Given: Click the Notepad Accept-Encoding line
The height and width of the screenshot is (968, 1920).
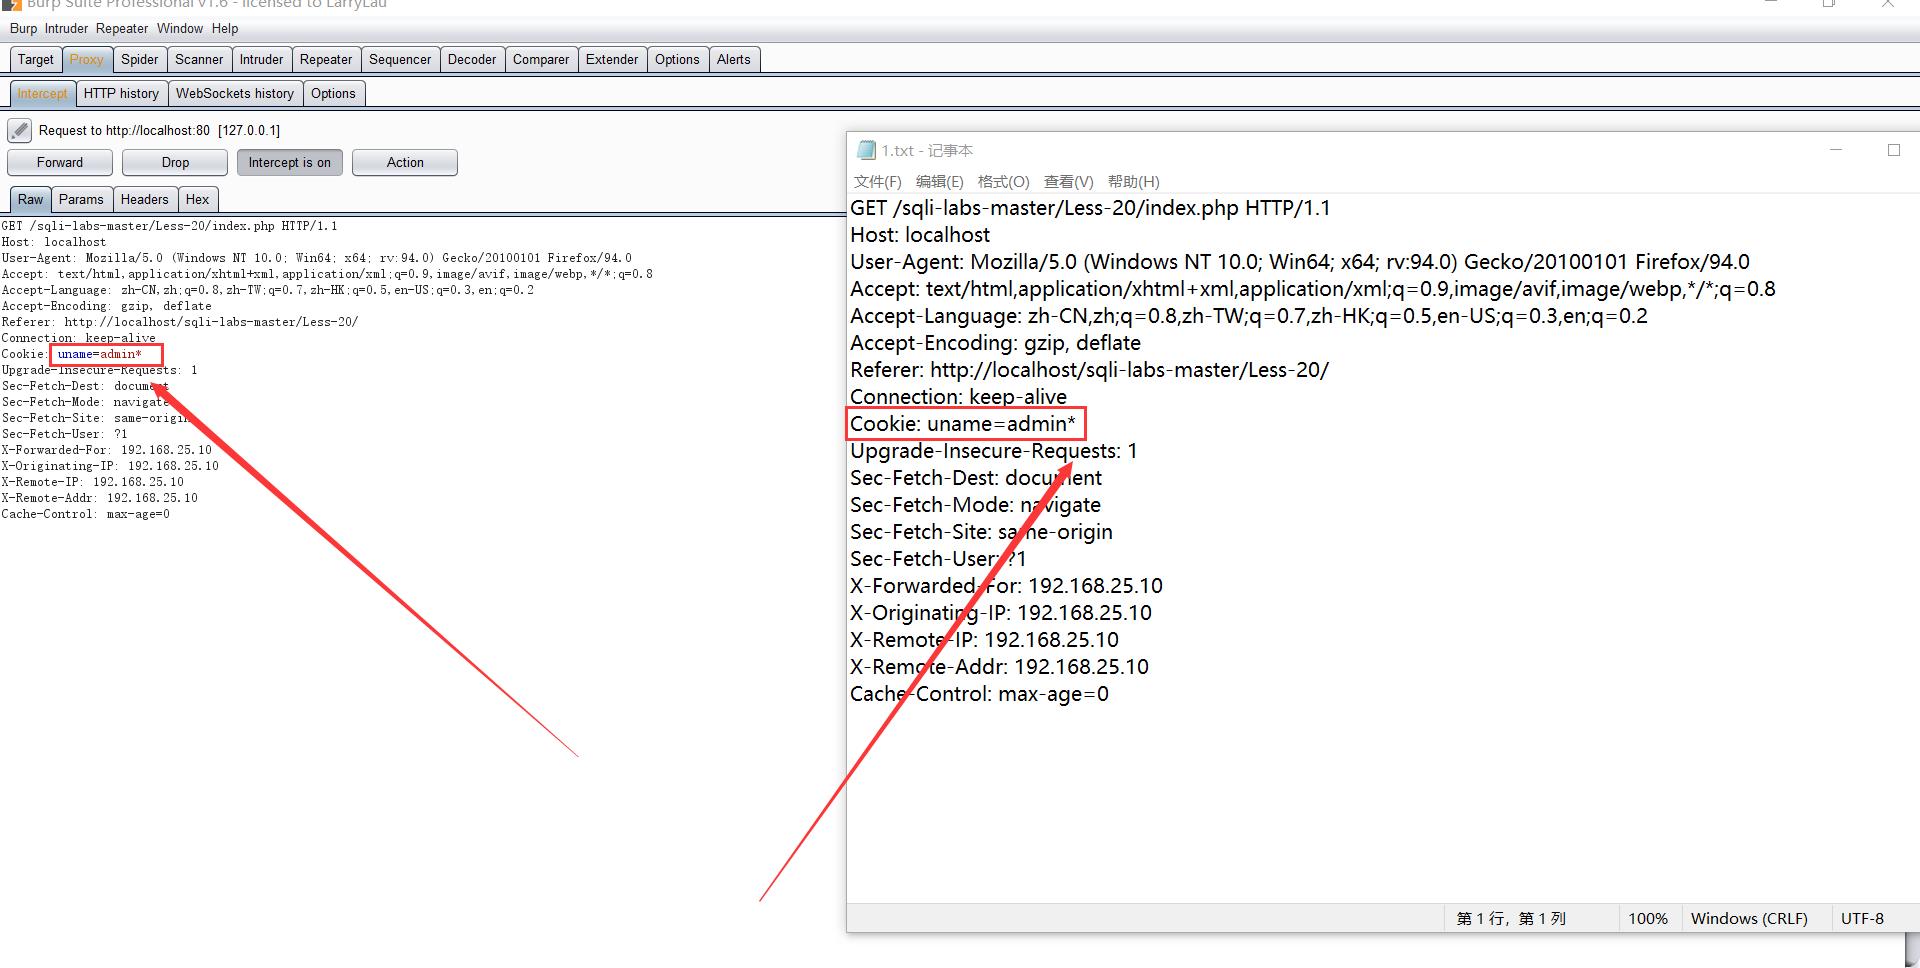Looking at the screenshot, I should coord(995,343).
